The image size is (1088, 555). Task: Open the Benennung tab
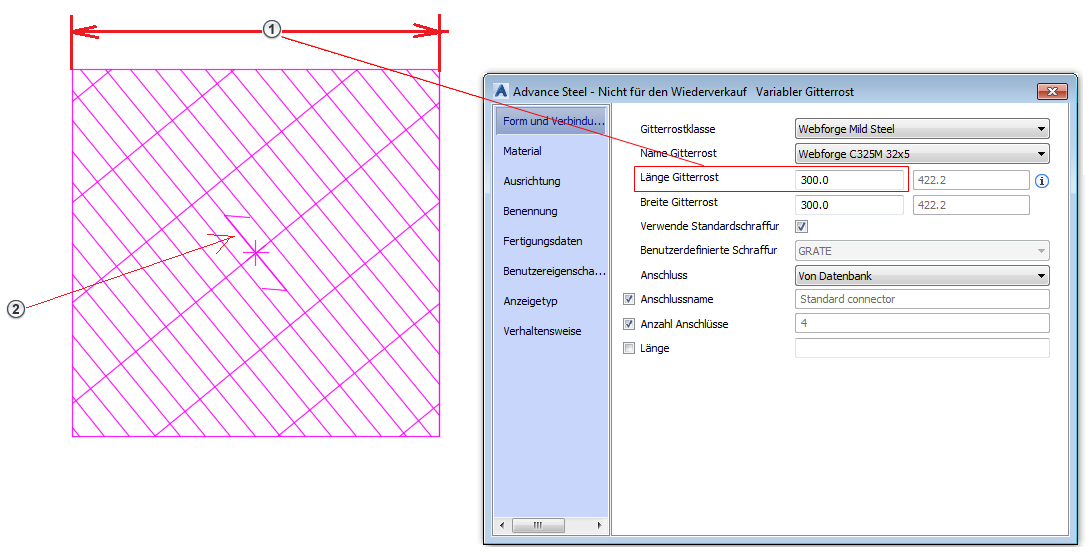pyautogui.click(x=530, y=211)
